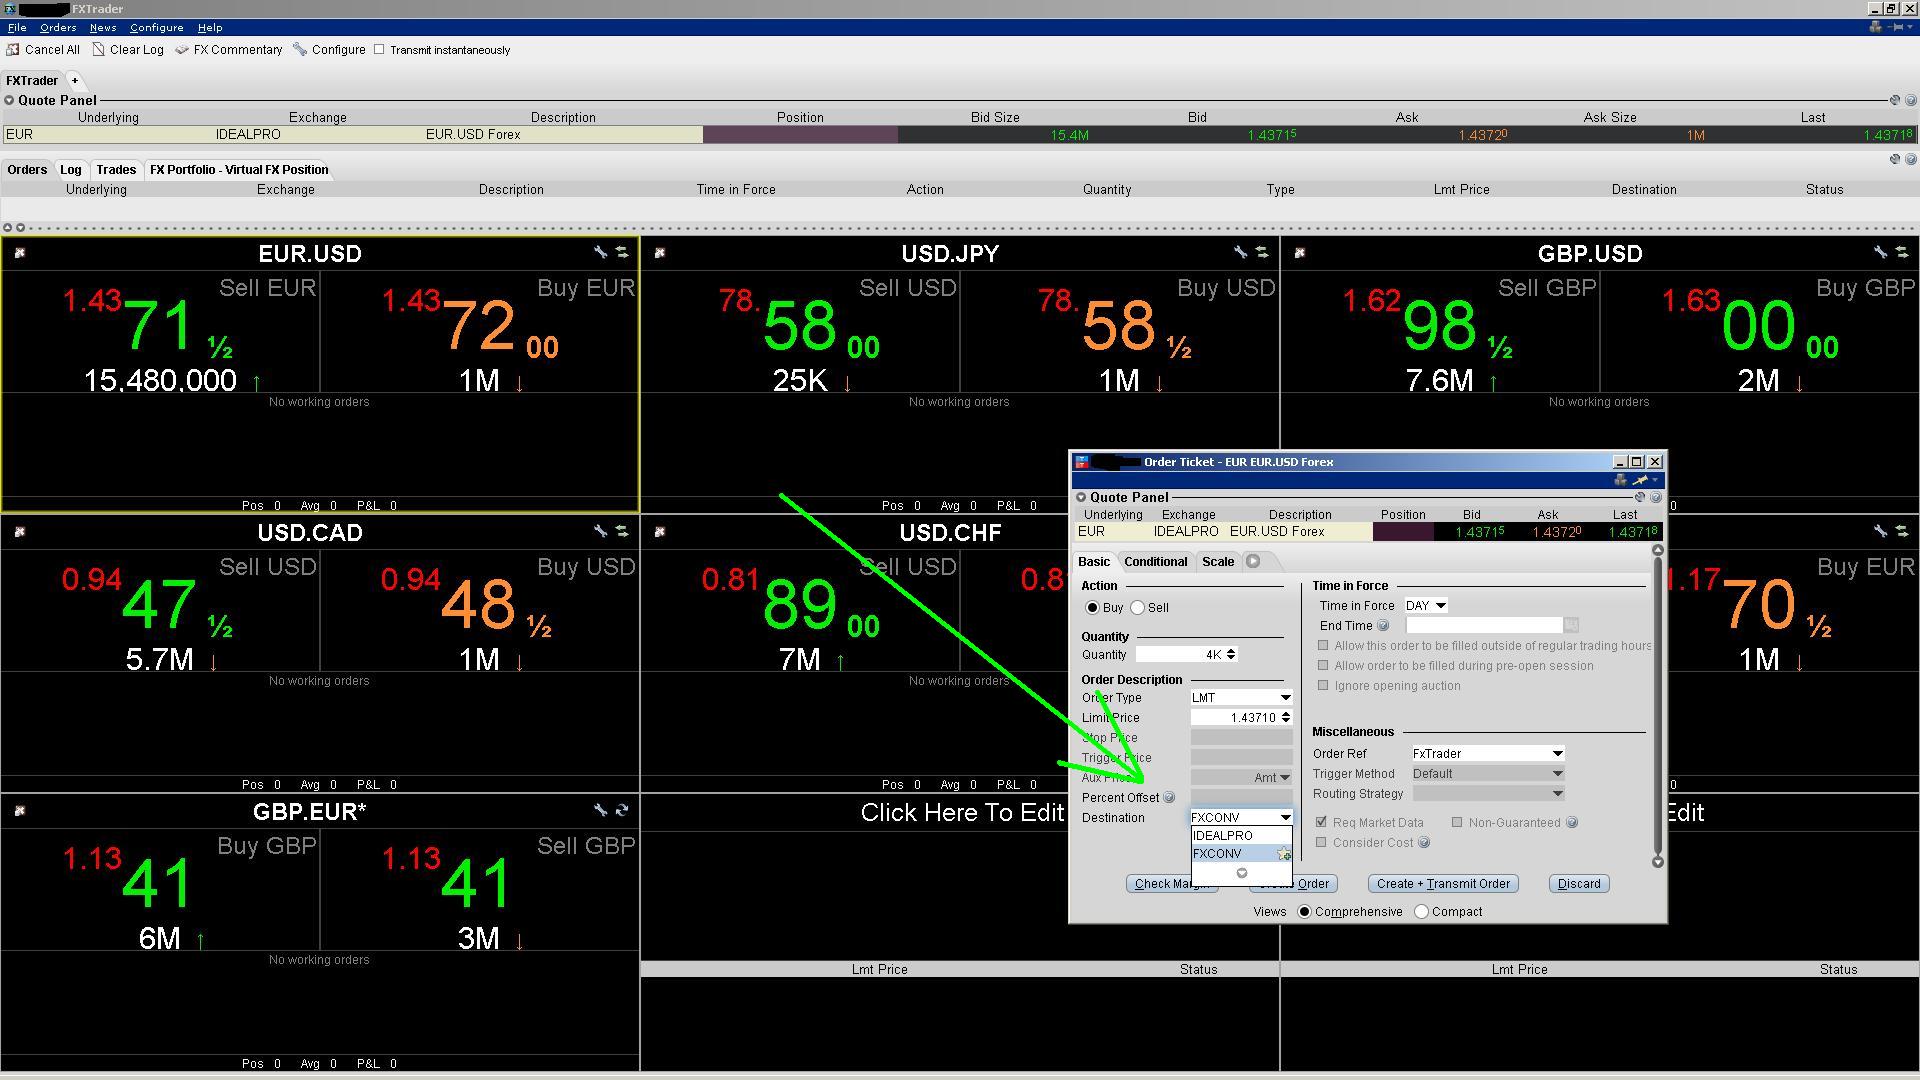Enable Transmit instantaneously checkbox

tap(379, 50)
